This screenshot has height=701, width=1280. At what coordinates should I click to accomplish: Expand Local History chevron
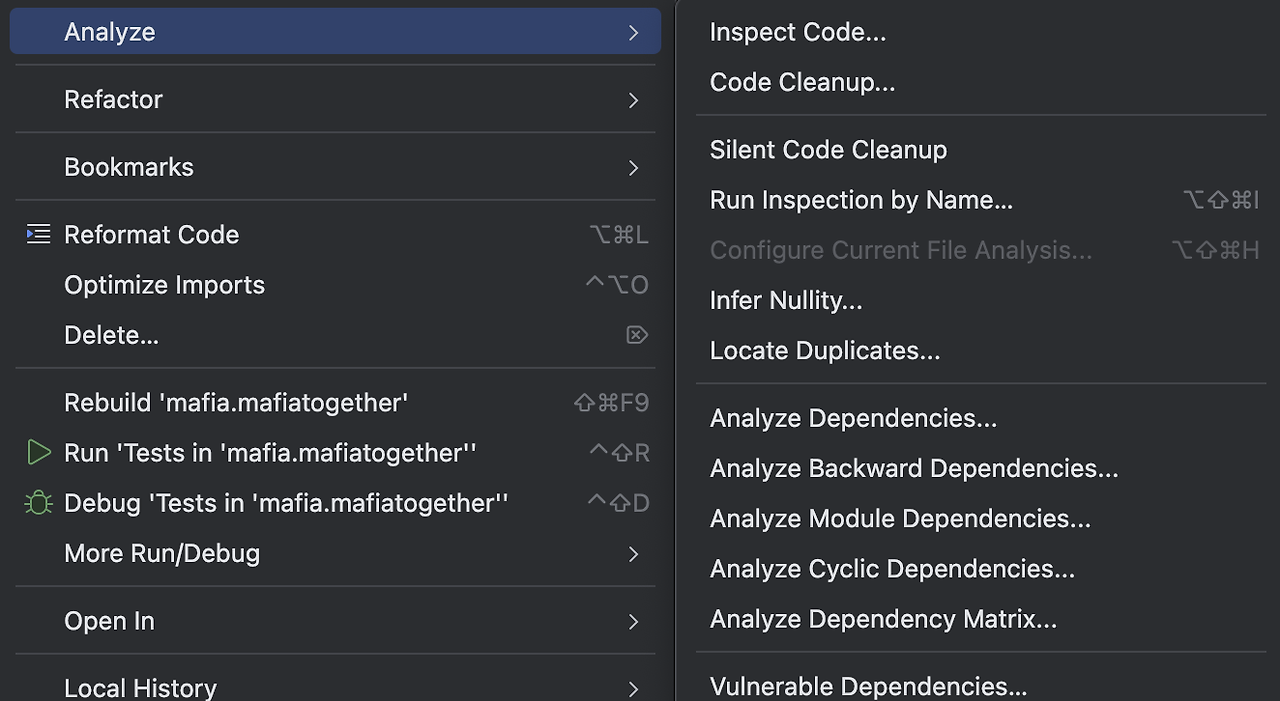click(633, 688)
